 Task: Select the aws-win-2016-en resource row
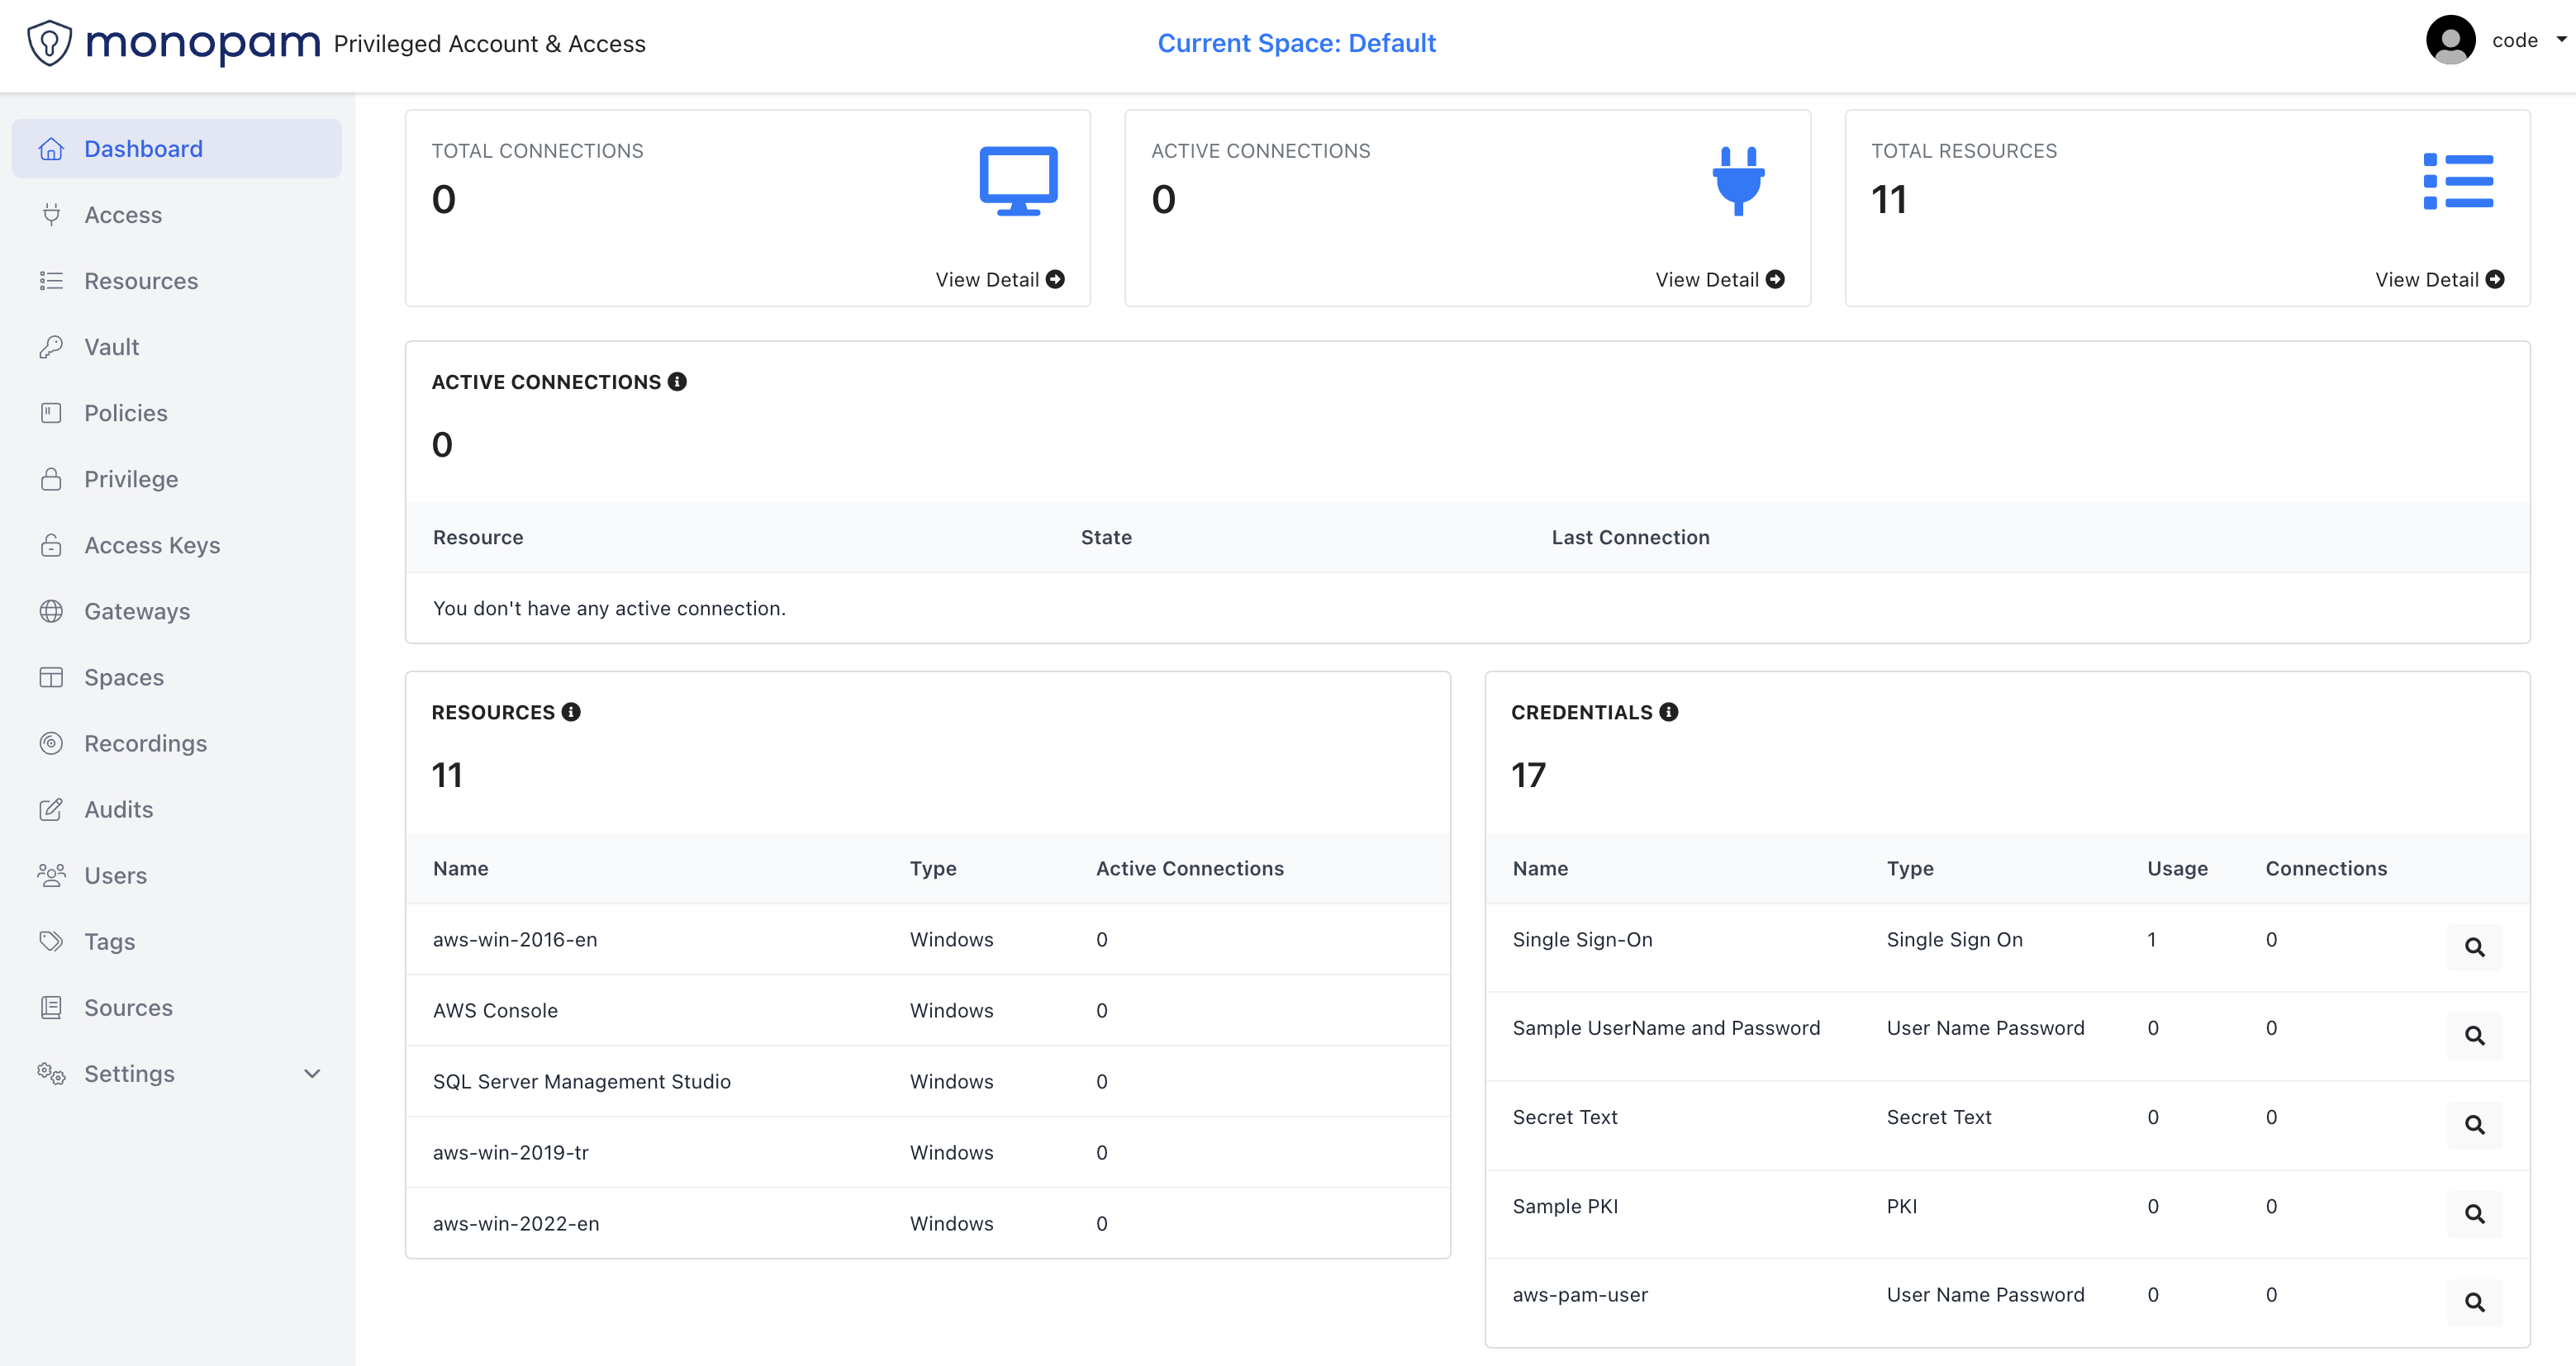[x=515, y=940]
